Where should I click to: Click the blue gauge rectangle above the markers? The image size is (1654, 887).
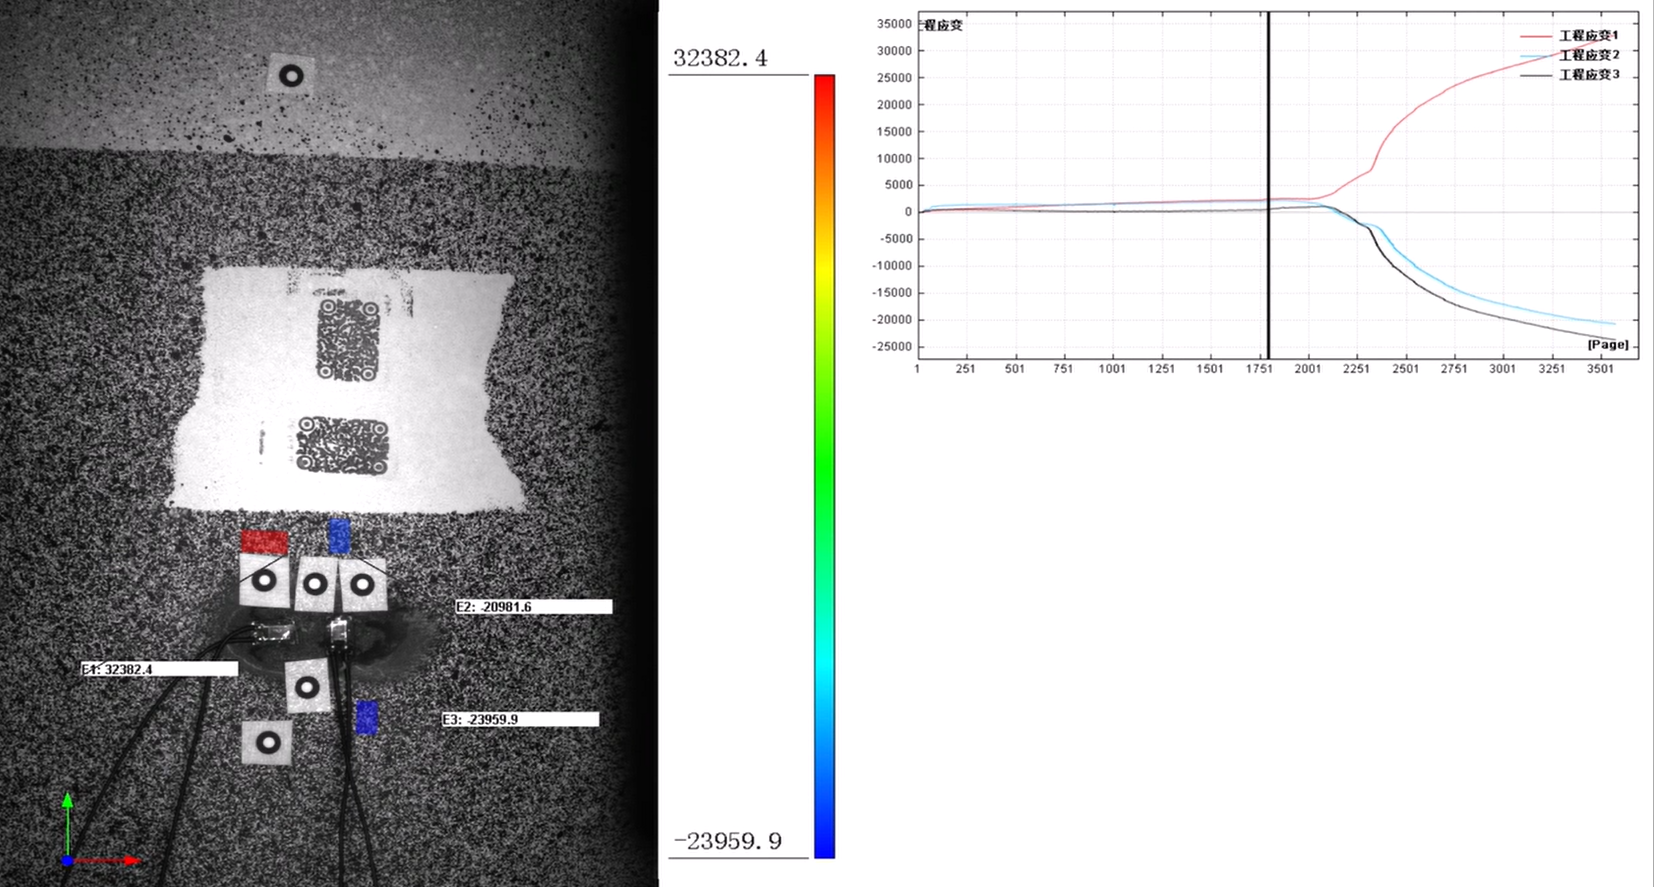point(340,536)
